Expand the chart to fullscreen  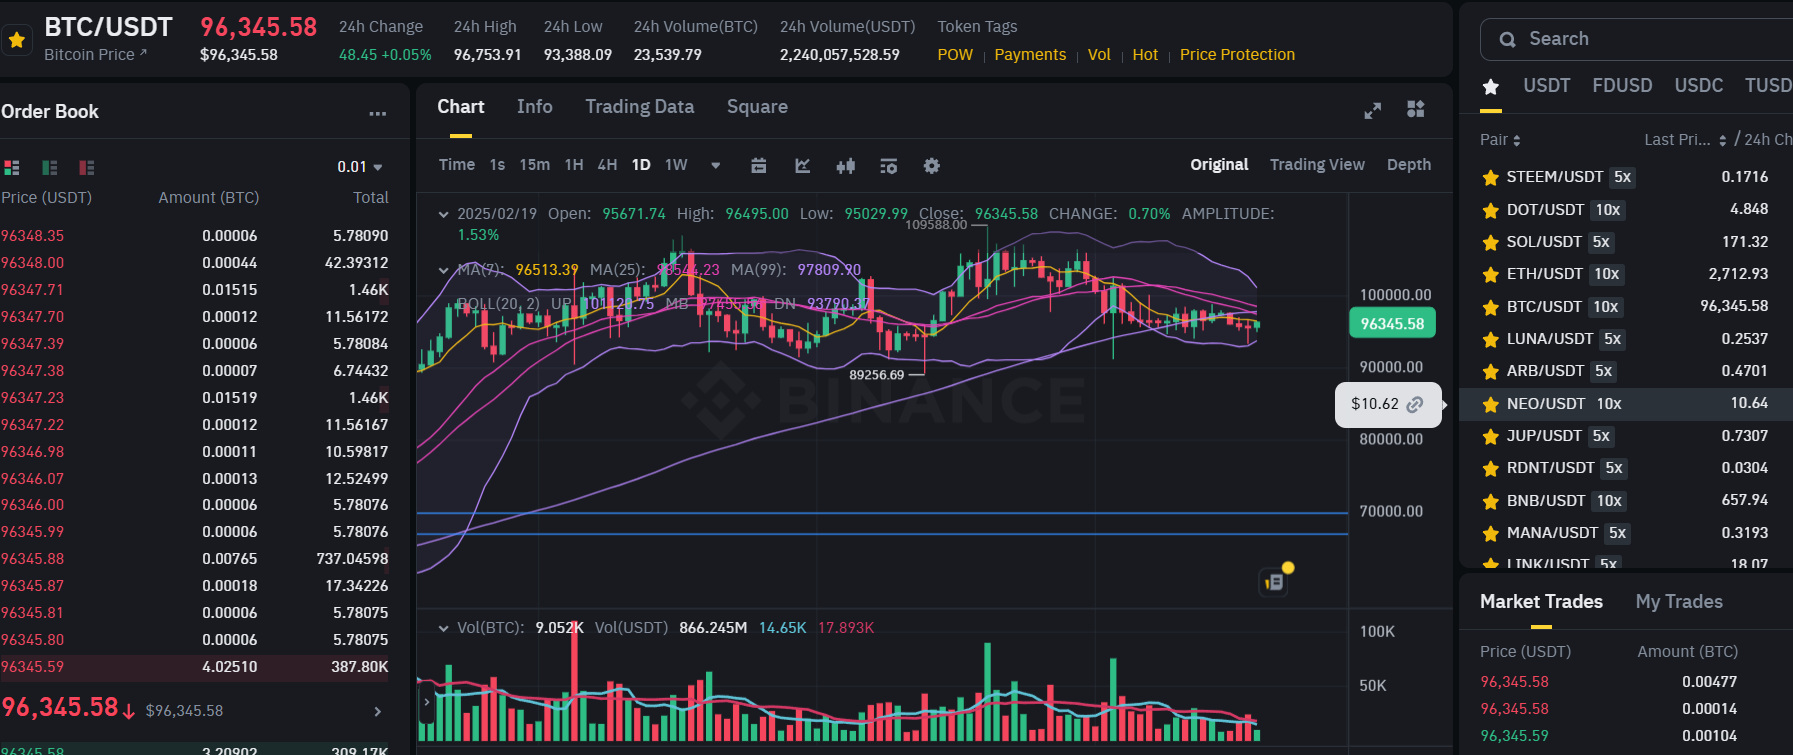pyautogui.click(x=1373, y=110)
